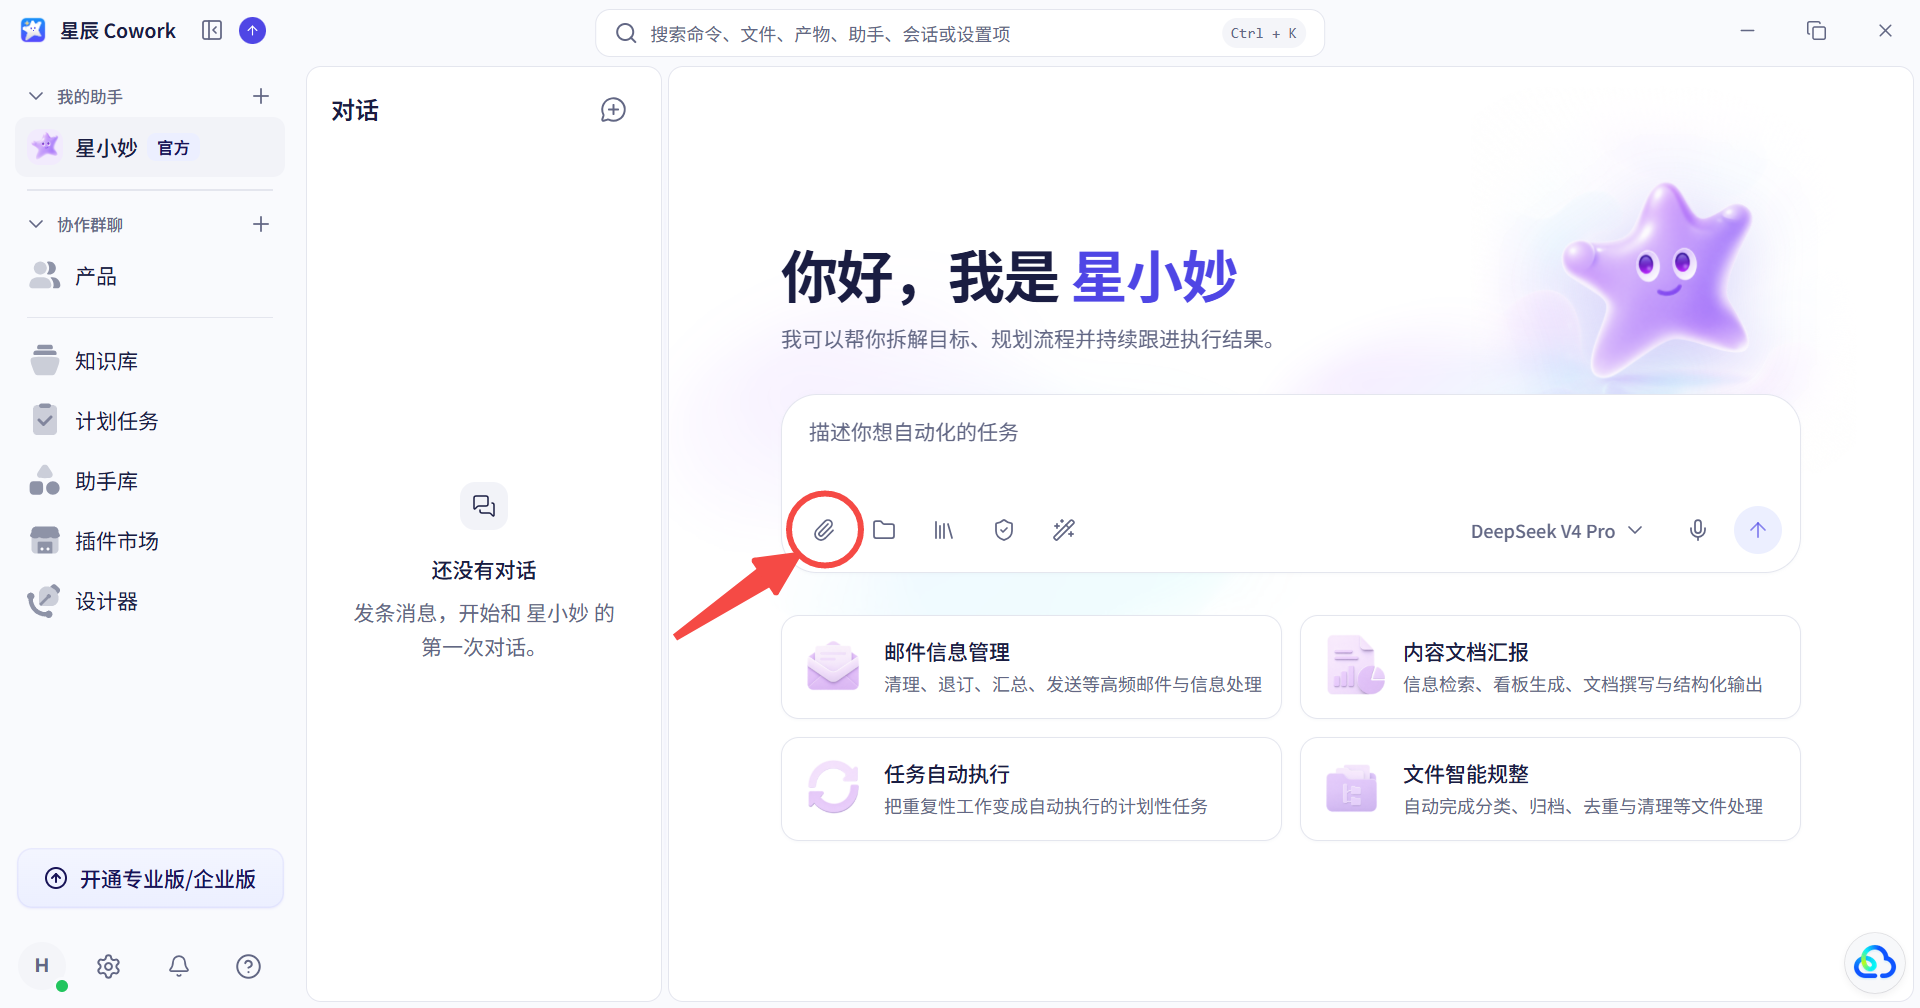This screenshot has height=1008, width=1920.
Task: Open help question mark icon
Action: pyautogui.click(x=249, y=966)
